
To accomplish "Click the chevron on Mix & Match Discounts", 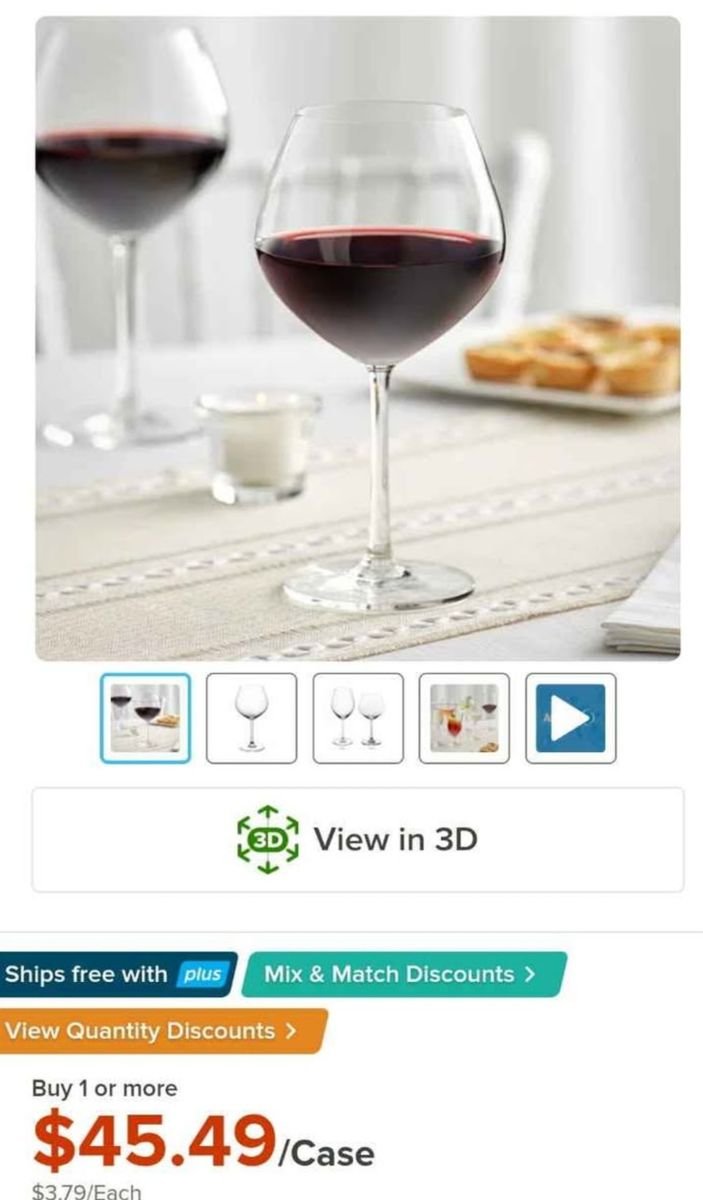I will point(529,974).
